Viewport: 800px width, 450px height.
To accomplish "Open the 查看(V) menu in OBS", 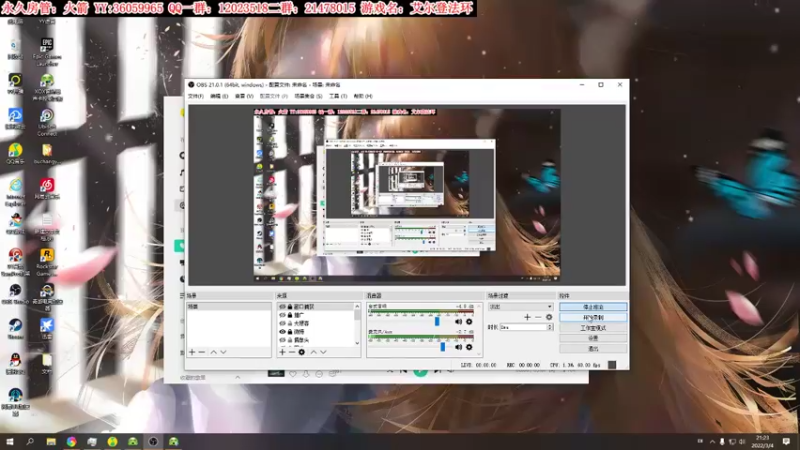I will click(244, 96).
